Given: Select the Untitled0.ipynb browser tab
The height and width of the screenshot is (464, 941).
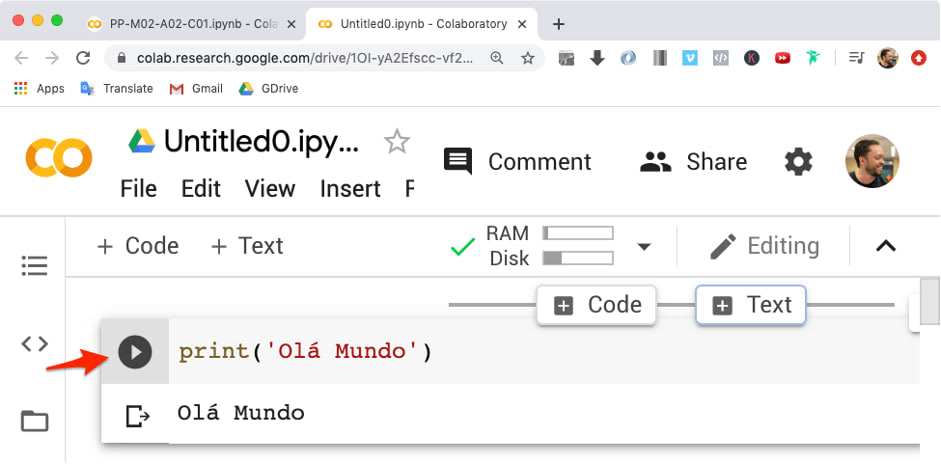Looking at the screenshot, I should 423,24.
